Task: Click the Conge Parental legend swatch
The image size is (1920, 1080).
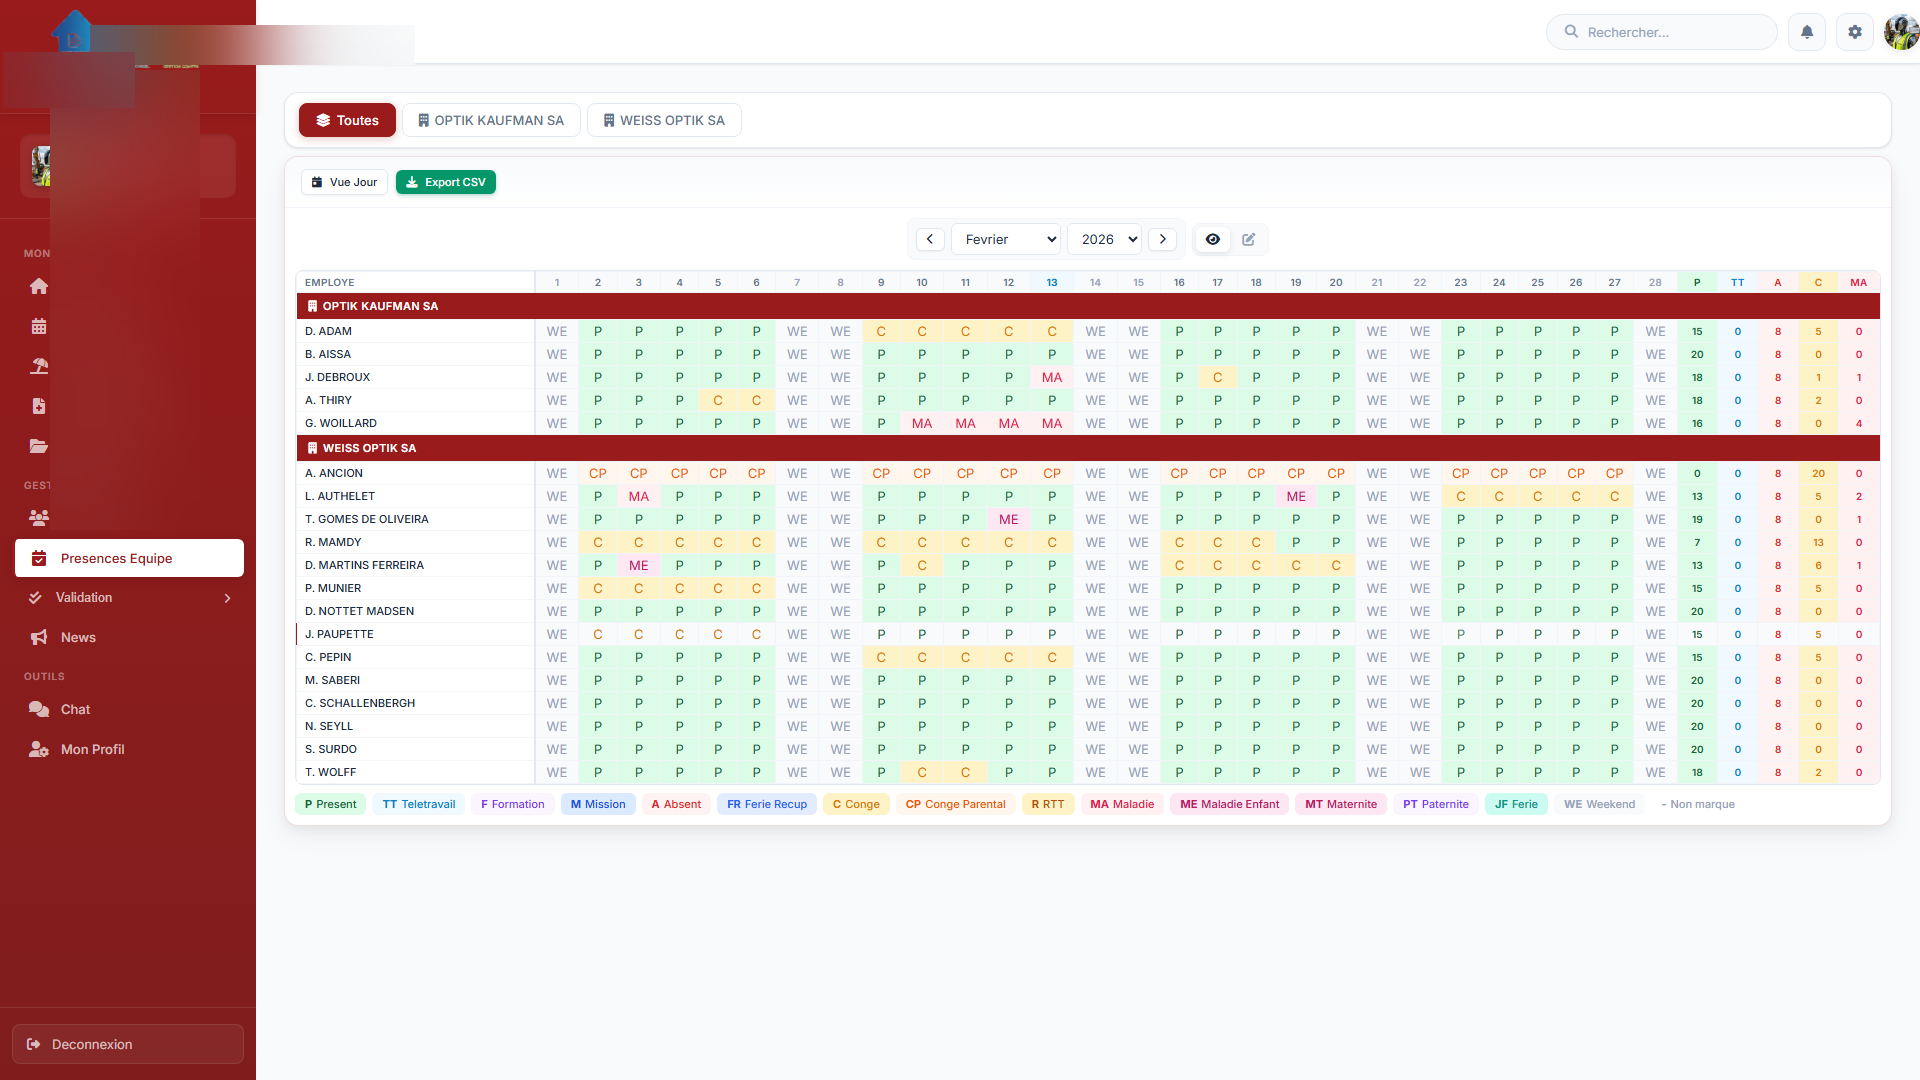Action: pos(955,804)
